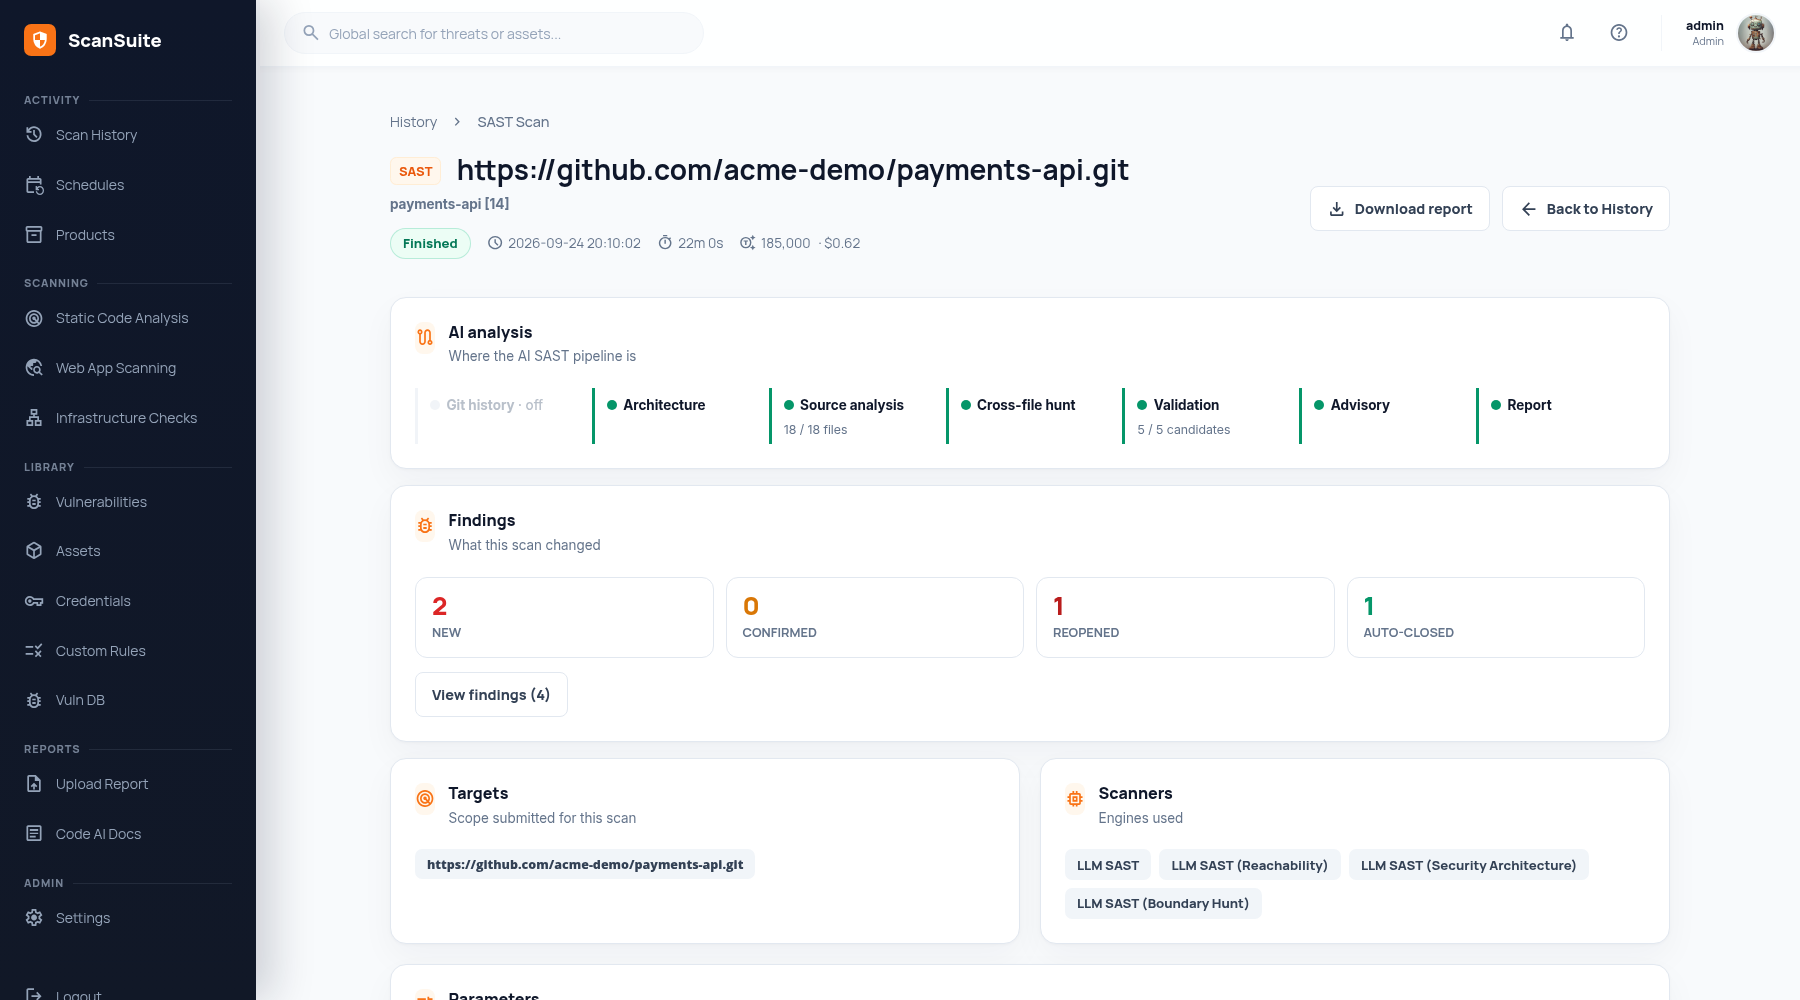The image size is (1800, 1000).
Task: Focus the global search field
Action: (494, 33)
